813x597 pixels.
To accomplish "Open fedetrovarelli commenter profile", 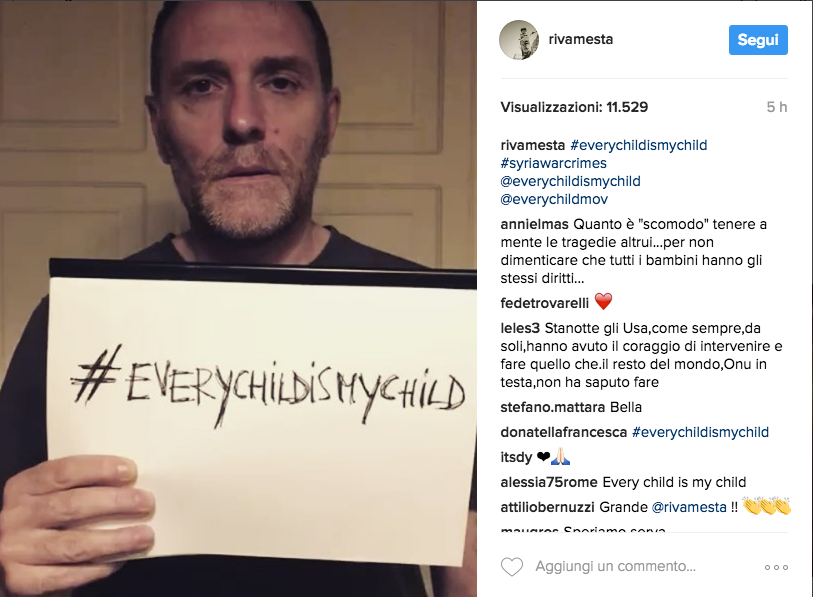I will coord(544,303).
